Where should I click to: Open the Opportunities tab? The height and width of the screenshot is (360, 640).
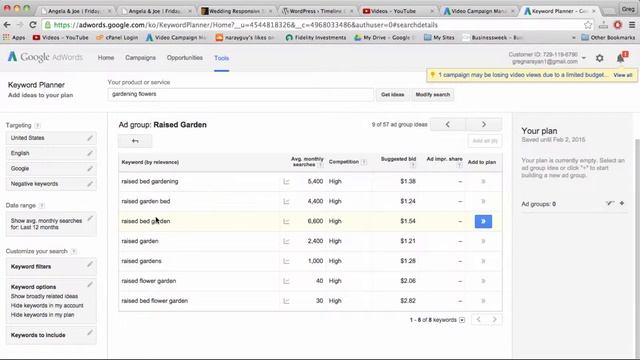(184, 58)
